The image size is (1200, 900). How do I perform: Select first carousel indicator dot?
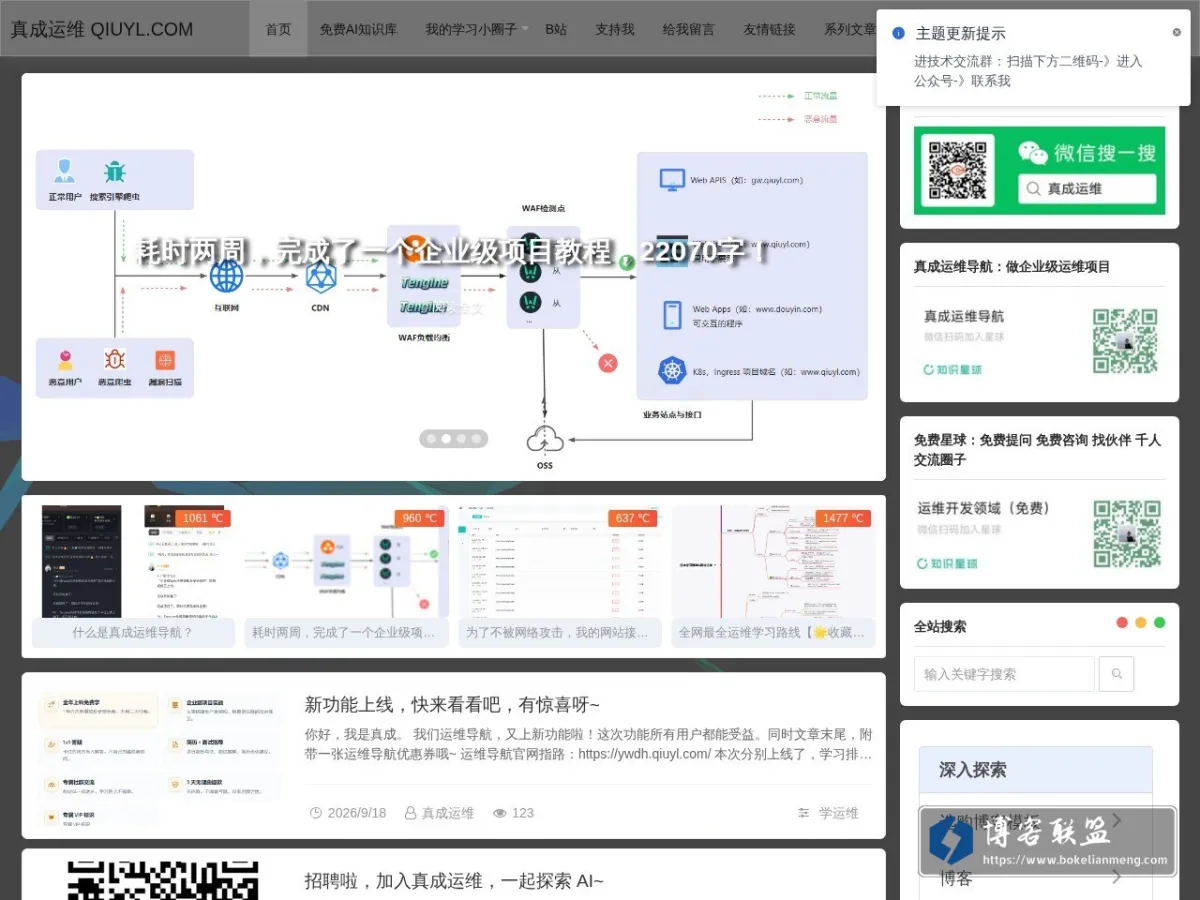(x=432, y=438)
